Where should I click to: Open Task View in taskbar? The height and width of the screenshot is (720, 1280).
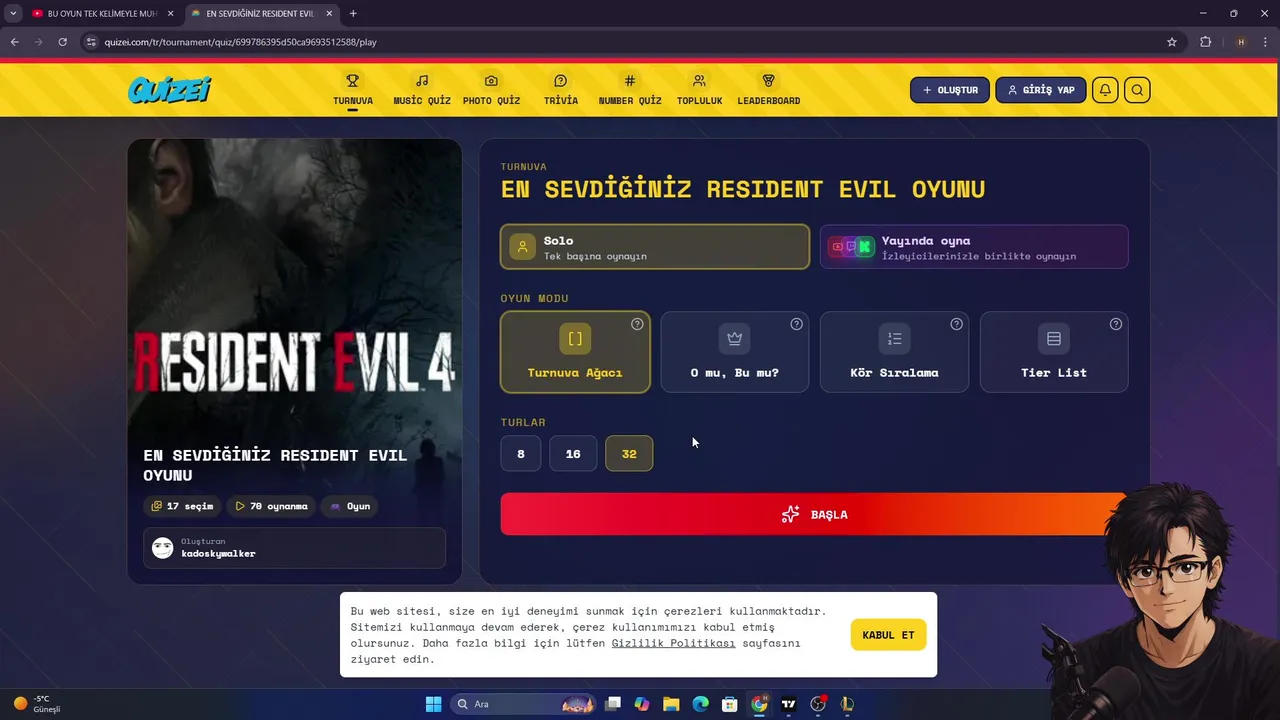(613, 704)
